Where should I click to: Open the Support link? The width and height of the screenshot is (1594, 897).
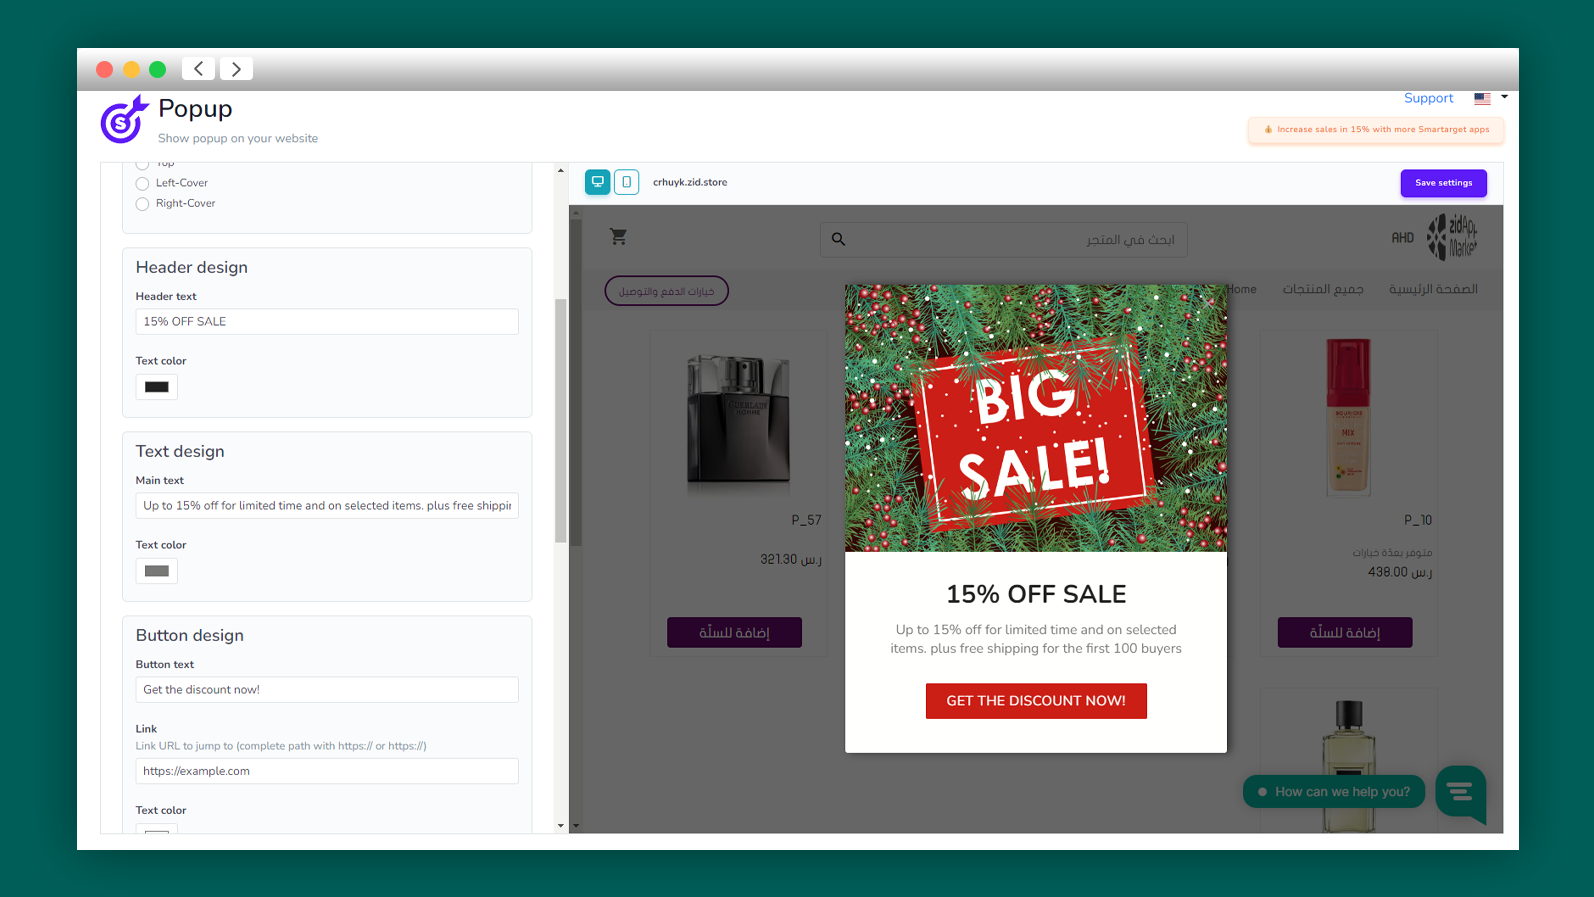[x=1428, y=98]
